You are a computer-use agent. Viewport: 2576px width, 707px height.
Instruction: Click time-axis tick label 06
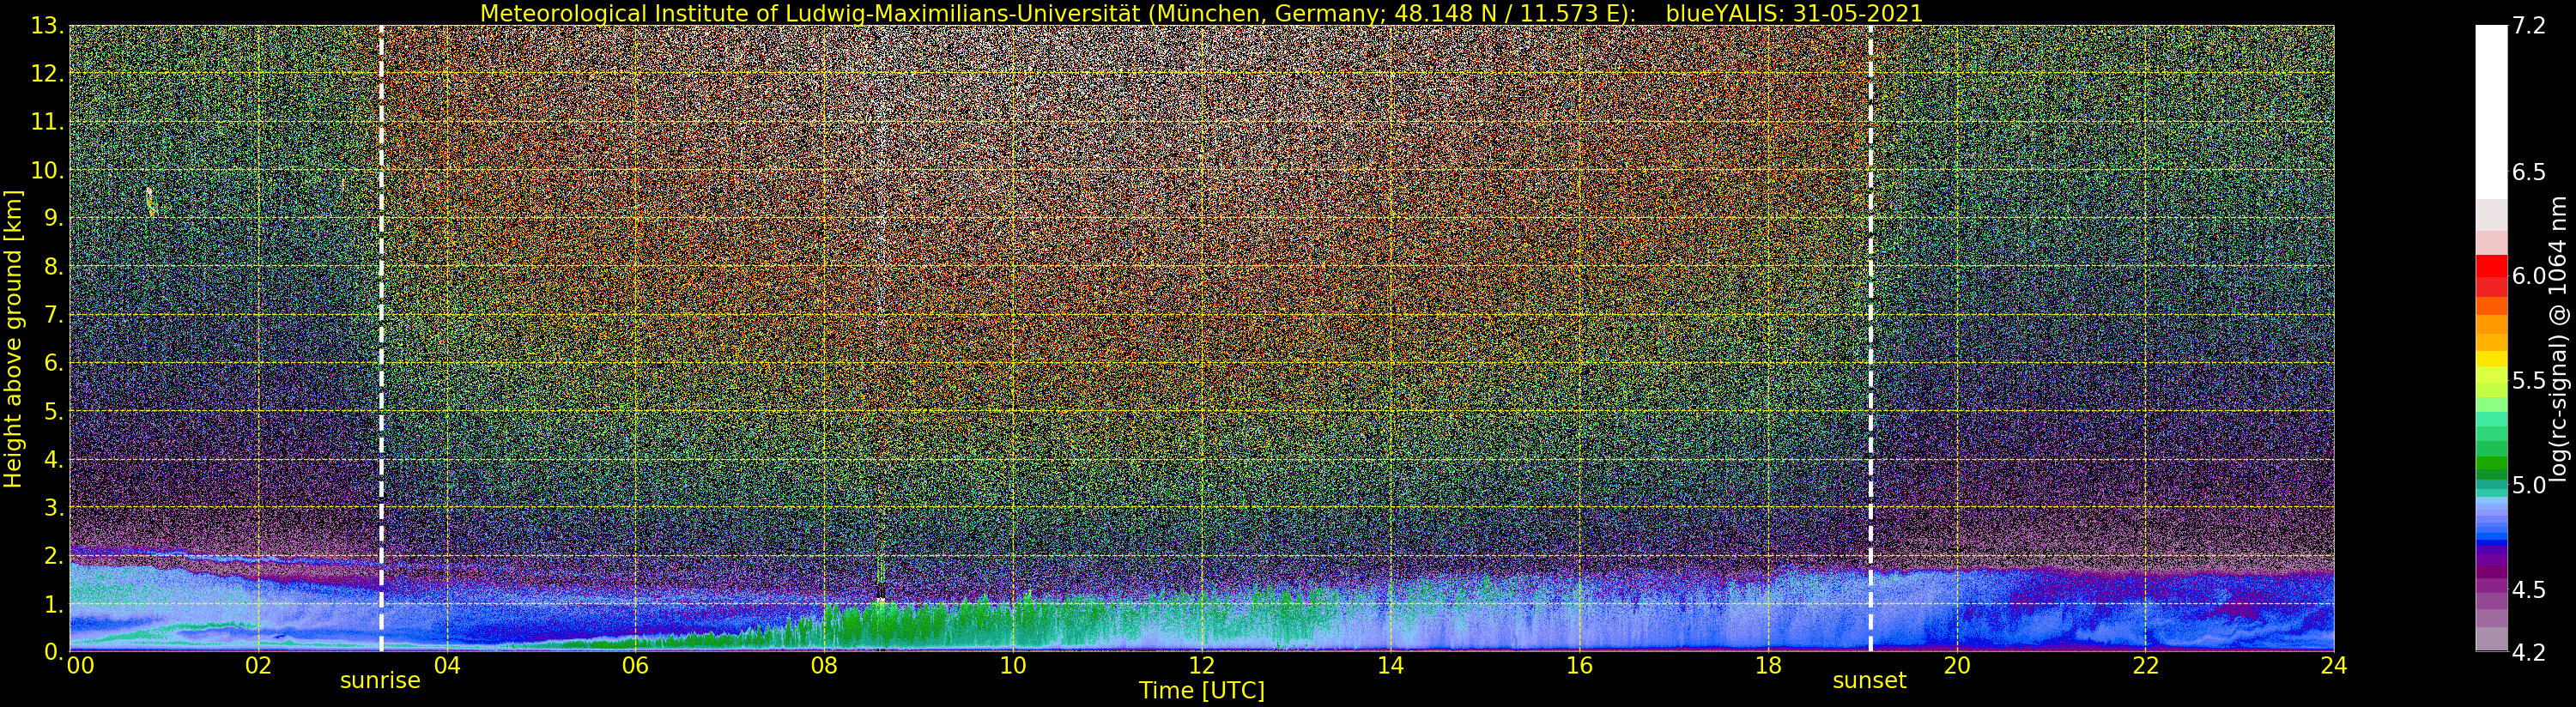[635, 665]
